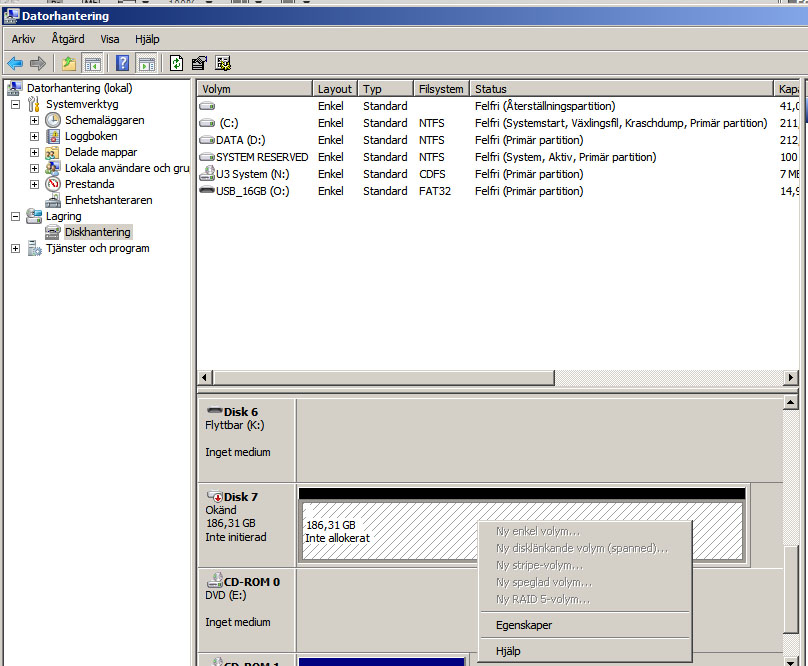
Task: Open the Properties toolbar icon
Action: [199, 63]
